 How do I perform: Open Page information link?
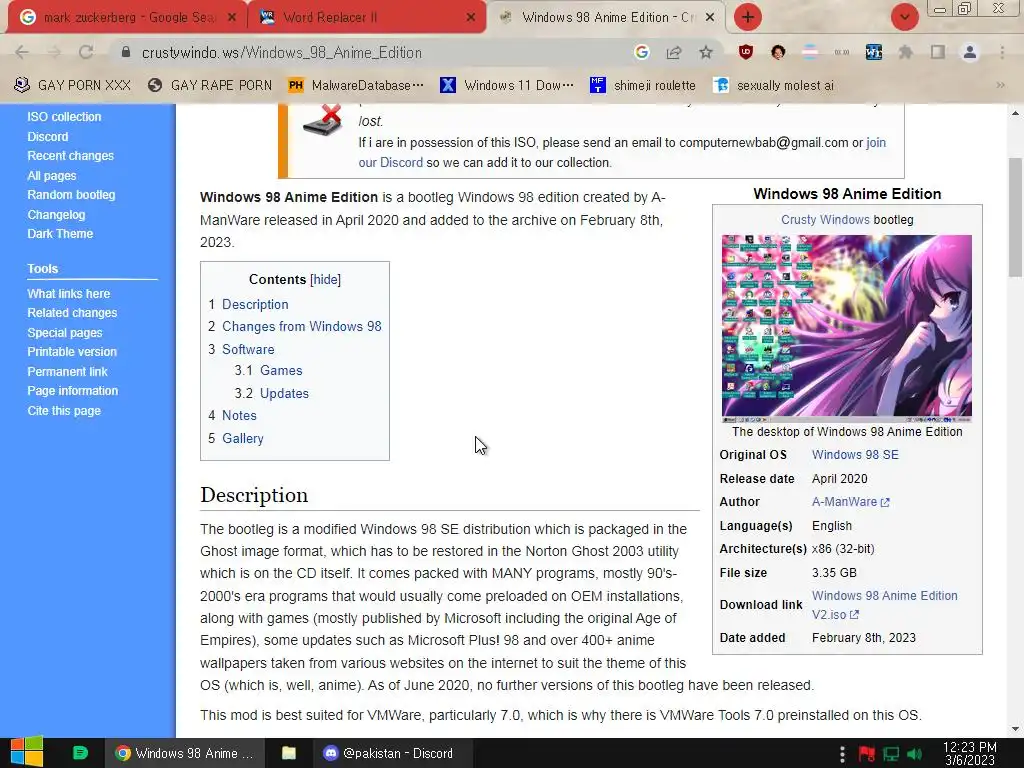click(72, 391)
